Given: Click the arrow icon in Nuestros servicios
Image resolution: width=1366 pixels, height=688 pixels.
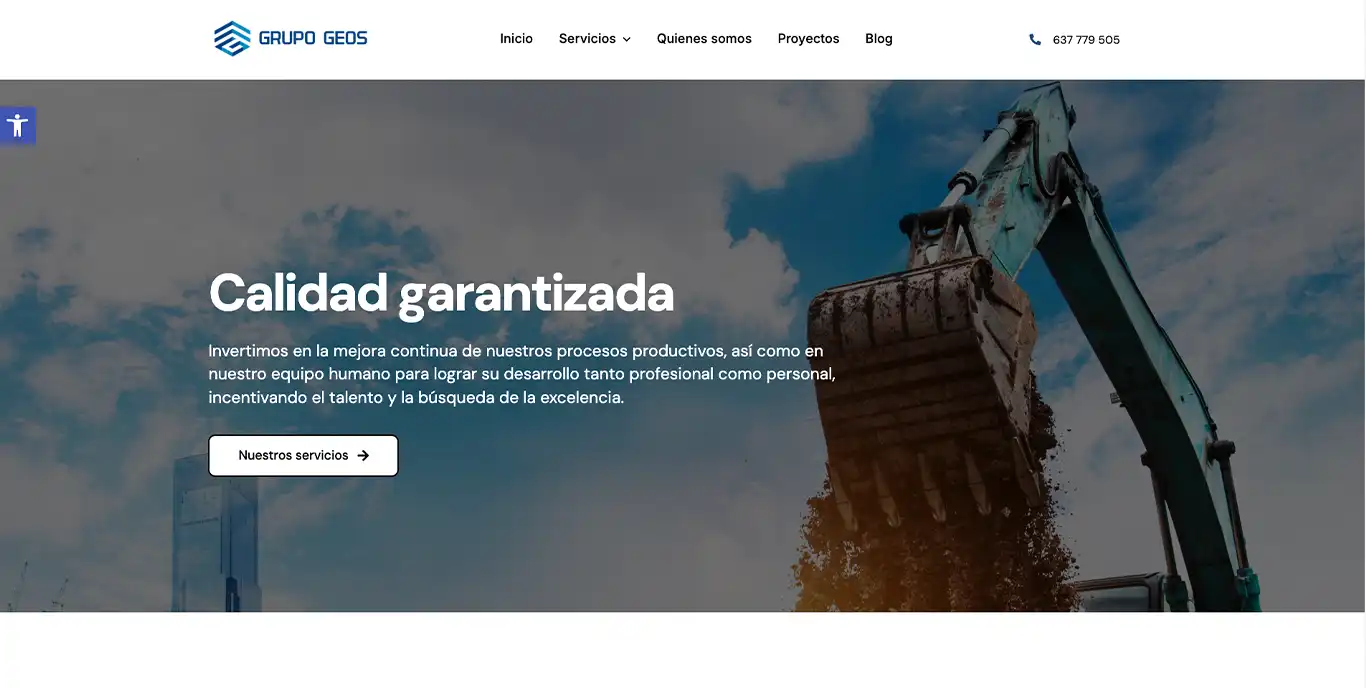Looking at the screenshot, I should tap(363, 456).
